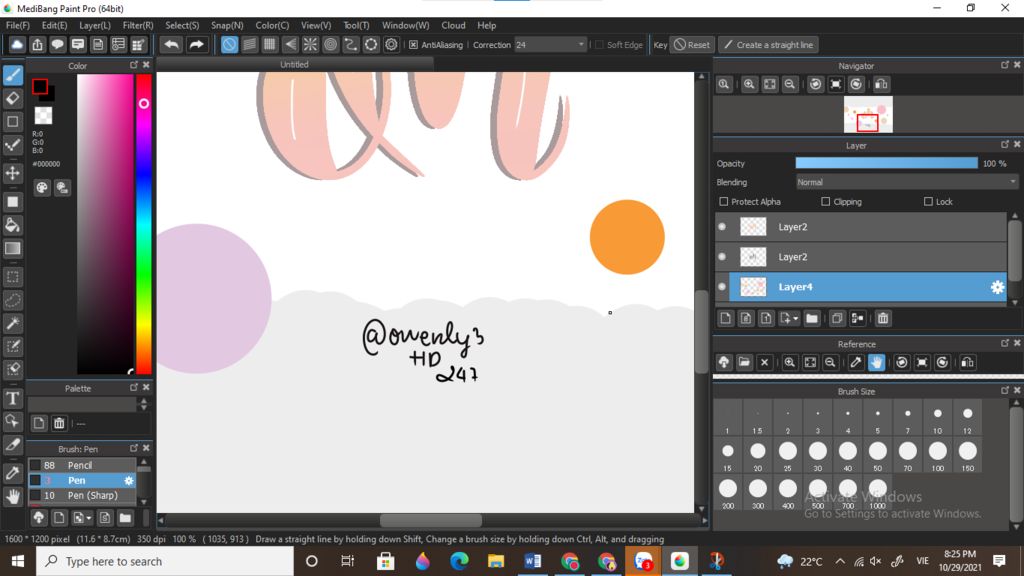Open the Cloud menu
This screenshot has width=1024, height=576.
pyautogui.click(x=453, y=25)
